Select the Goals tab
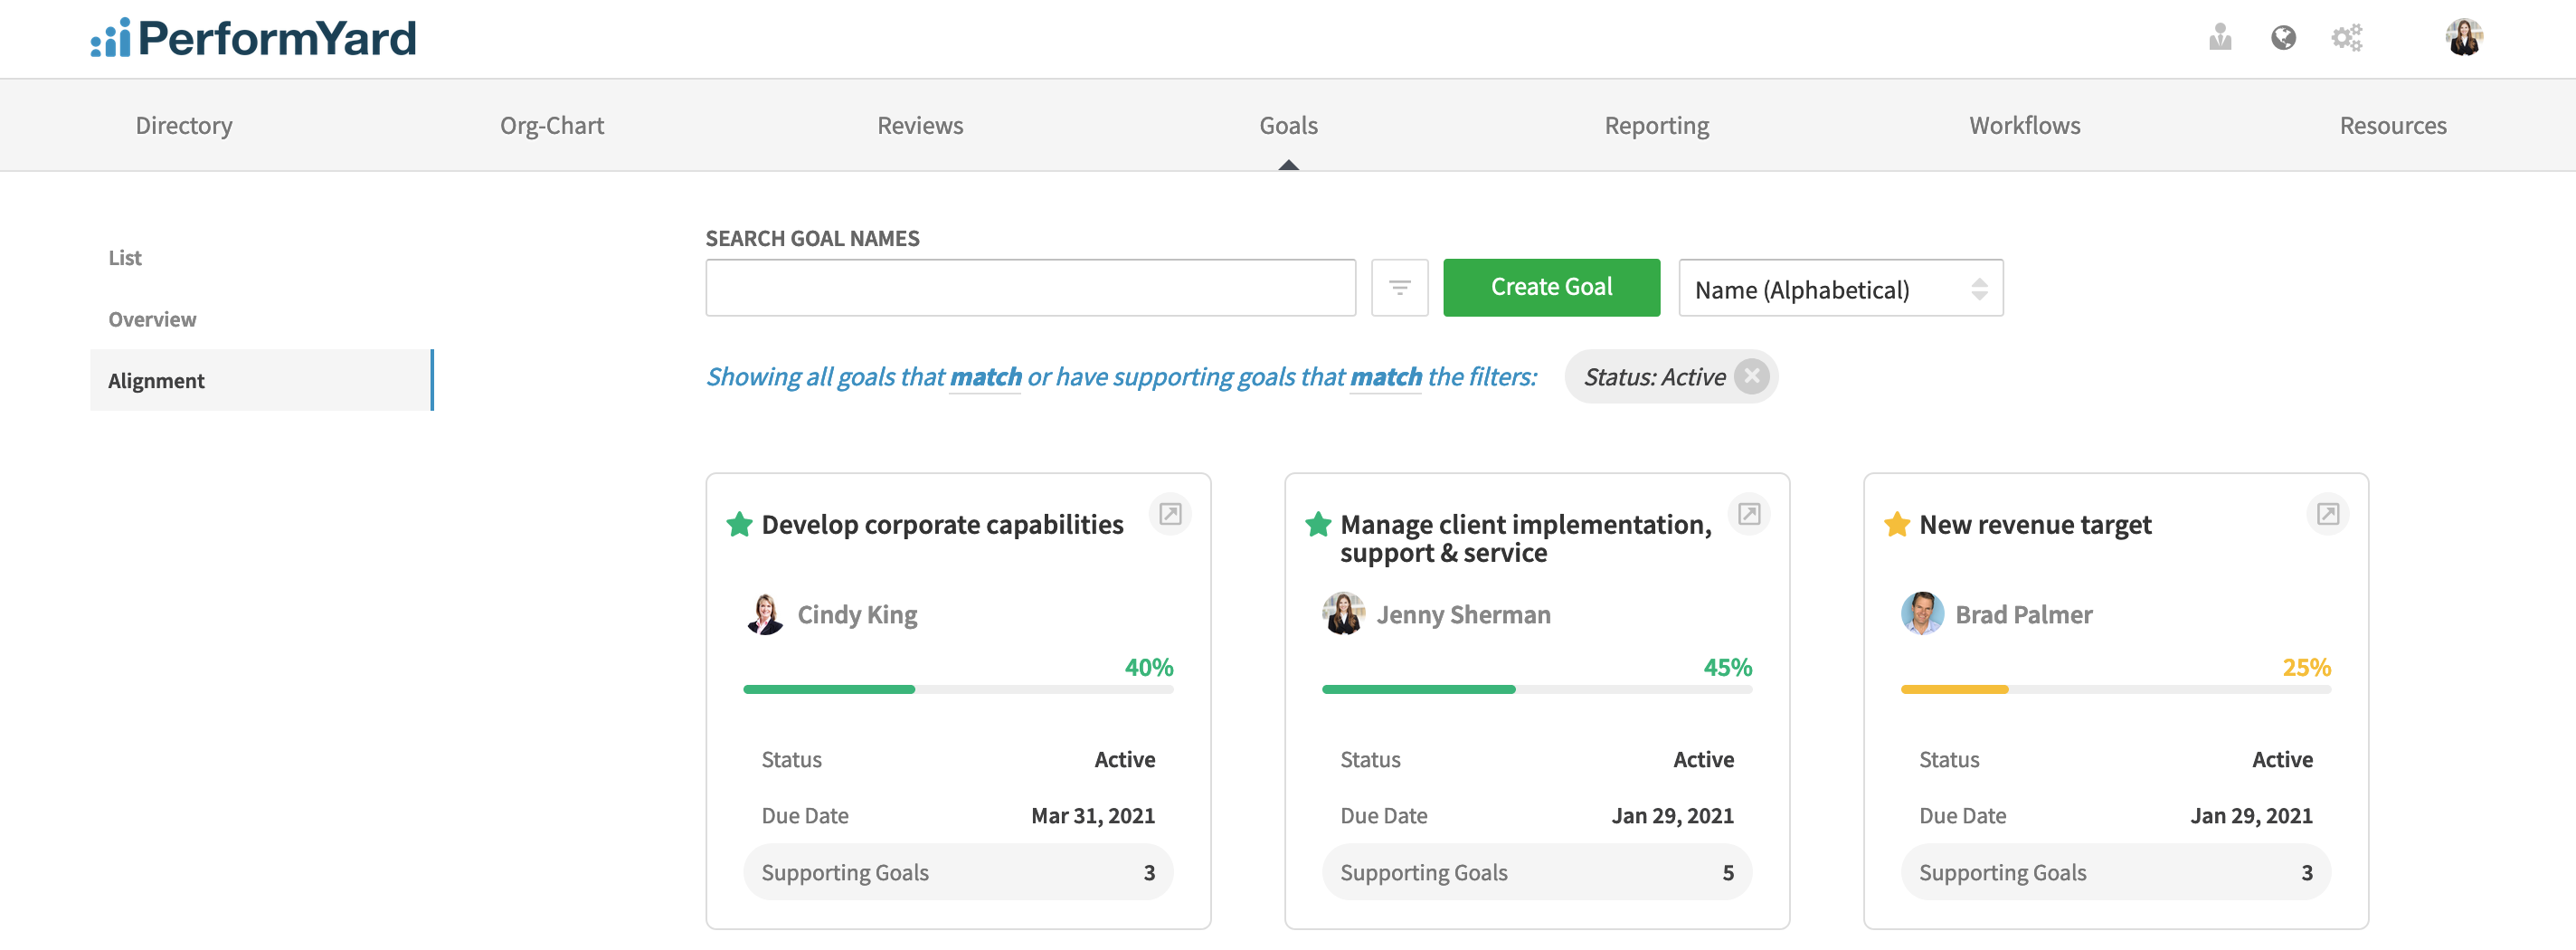 pyautogui.click(x=1288, y=126)
